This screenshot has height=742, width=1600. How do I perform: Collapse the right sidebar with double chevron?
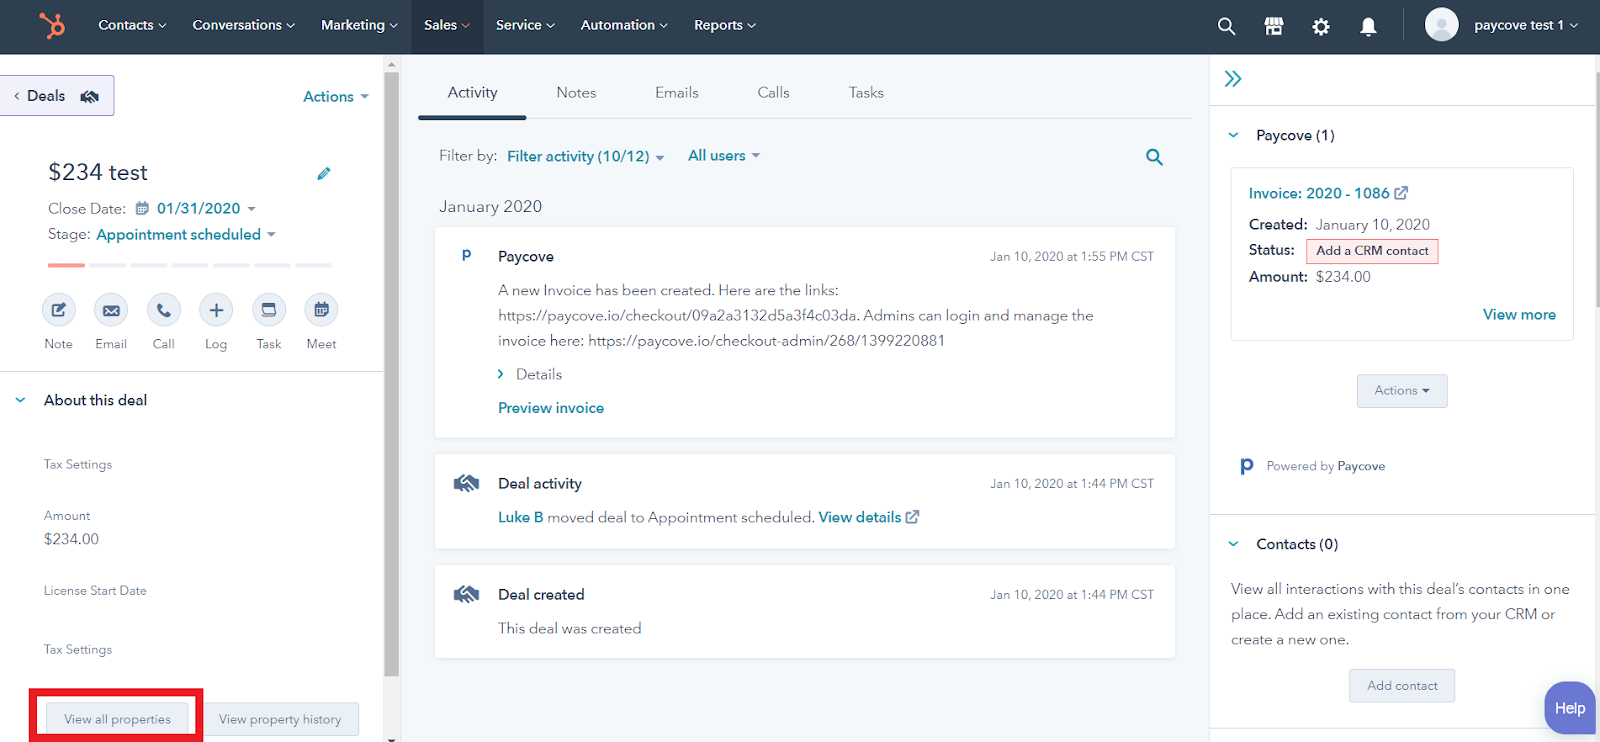[x=1233, y=79]
